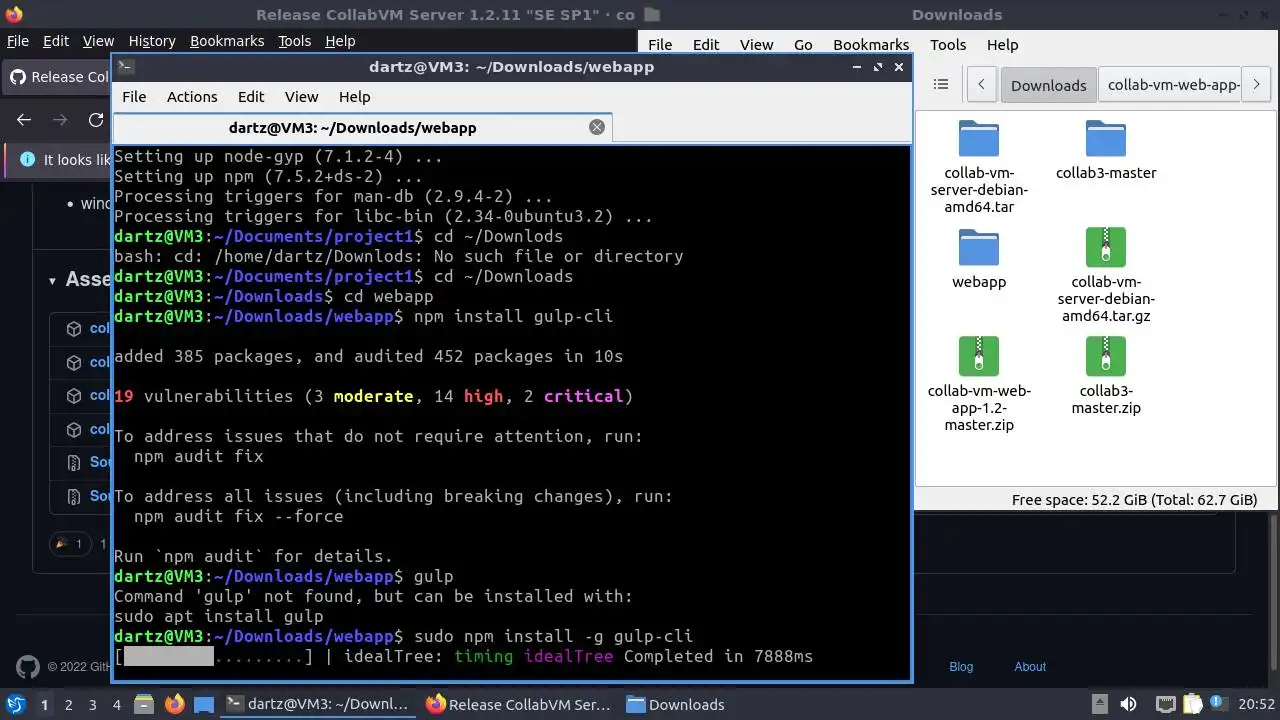Launch Firefox from taskbar quicklaunch

(x=174, y=705)
